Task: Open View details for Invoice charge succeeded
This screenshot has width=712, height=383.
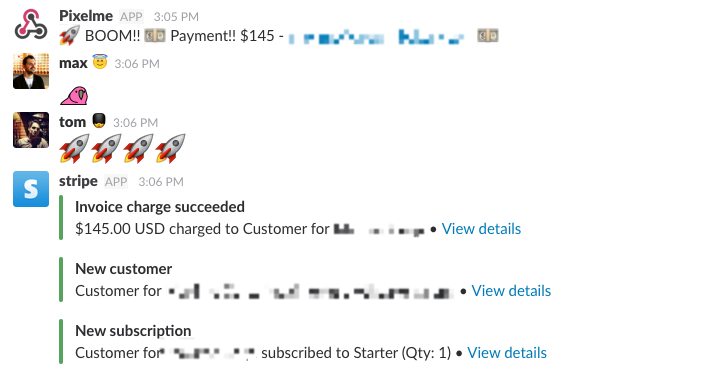Action: point(481,229)
